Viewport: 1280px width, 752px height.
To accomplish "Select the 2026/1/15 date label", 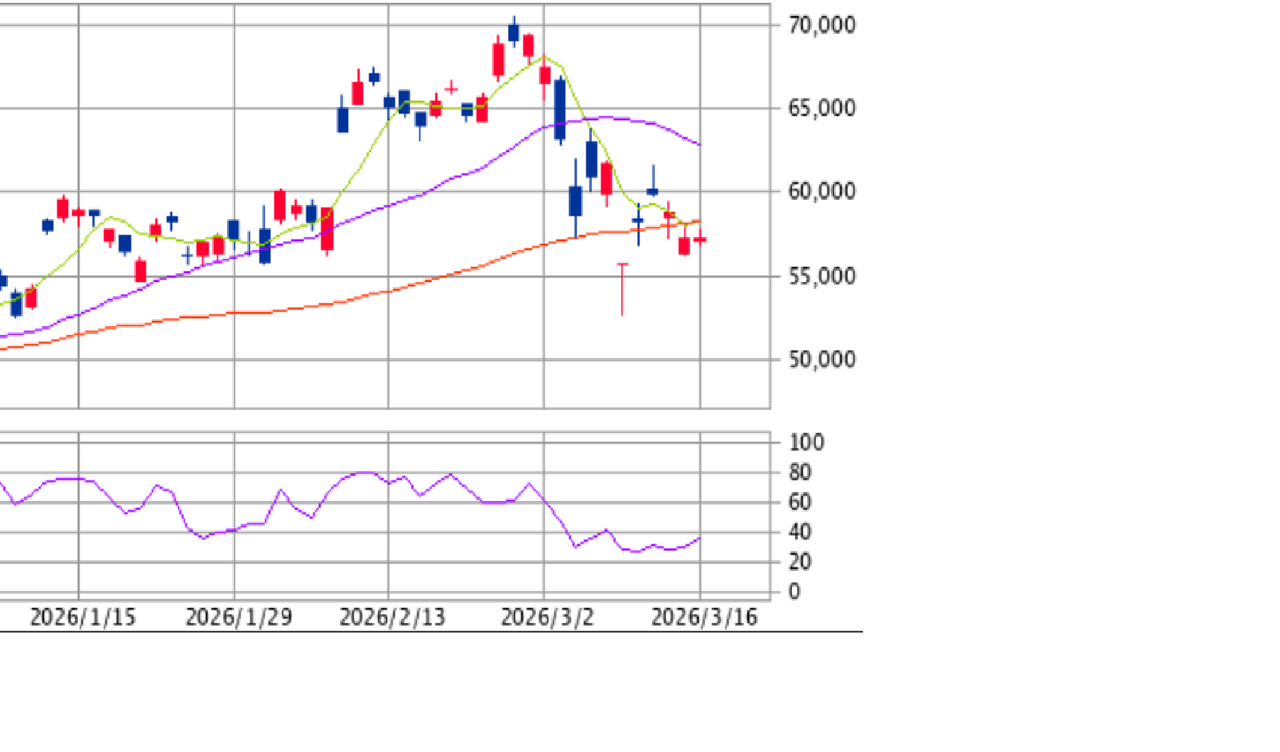I will [x=82, y=617].
